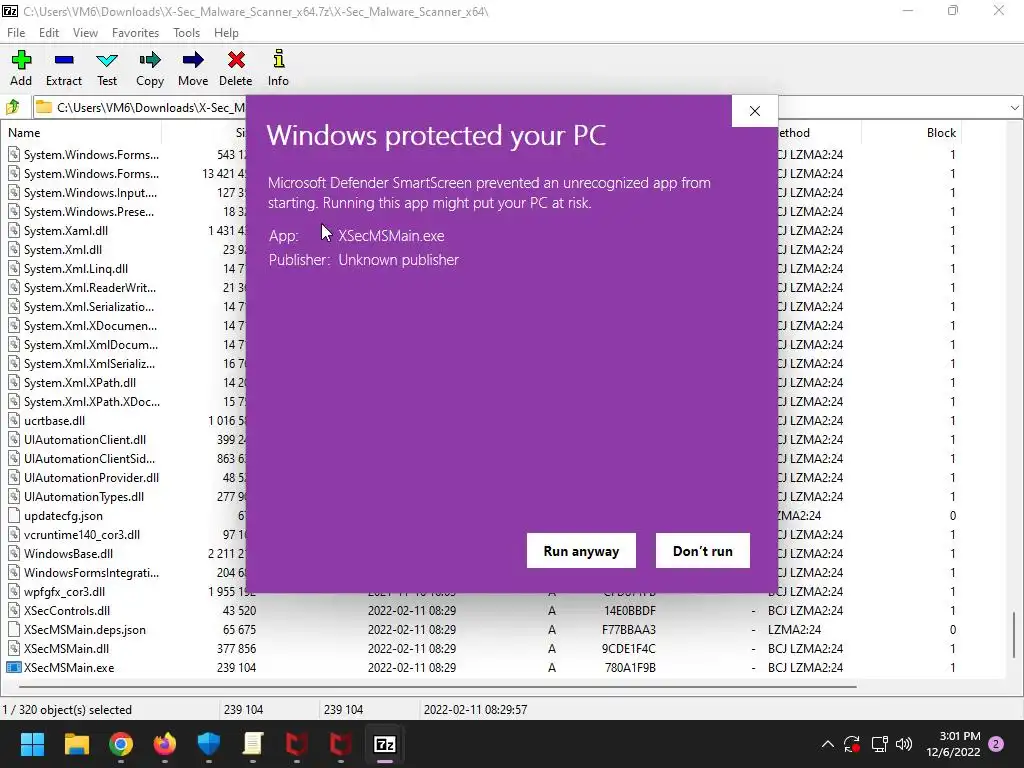
Task: Open File Explorer from the taskbar
Action: (76, 744)
